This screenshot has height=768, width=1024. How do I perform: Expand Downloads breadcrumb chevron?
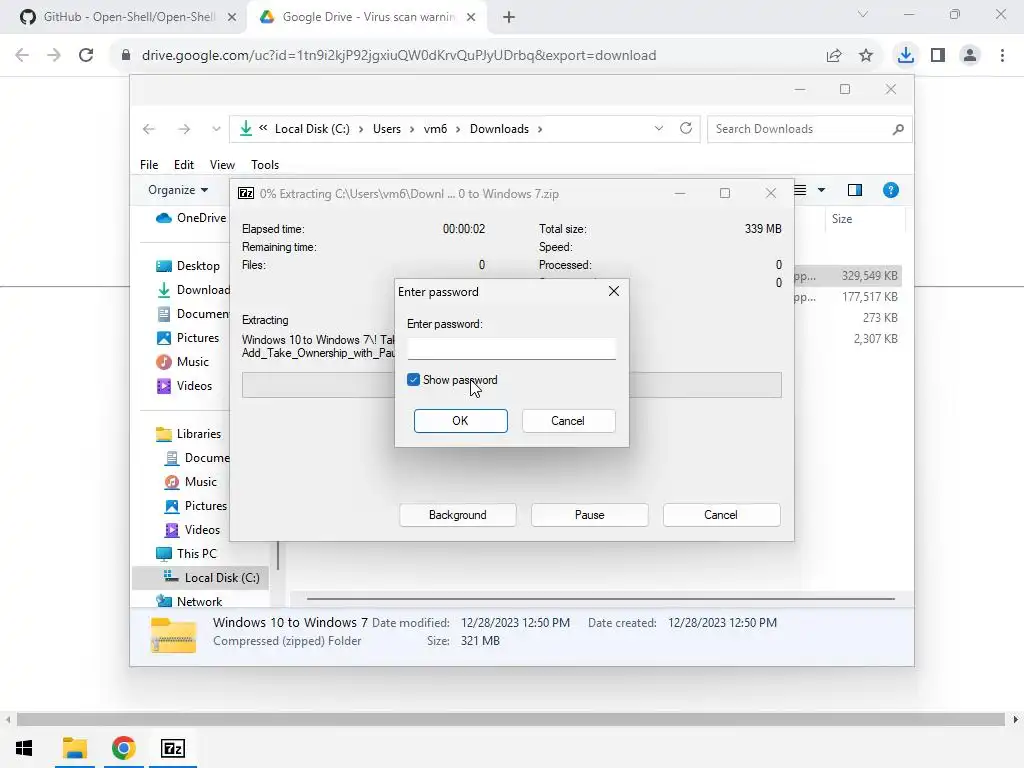540,129
